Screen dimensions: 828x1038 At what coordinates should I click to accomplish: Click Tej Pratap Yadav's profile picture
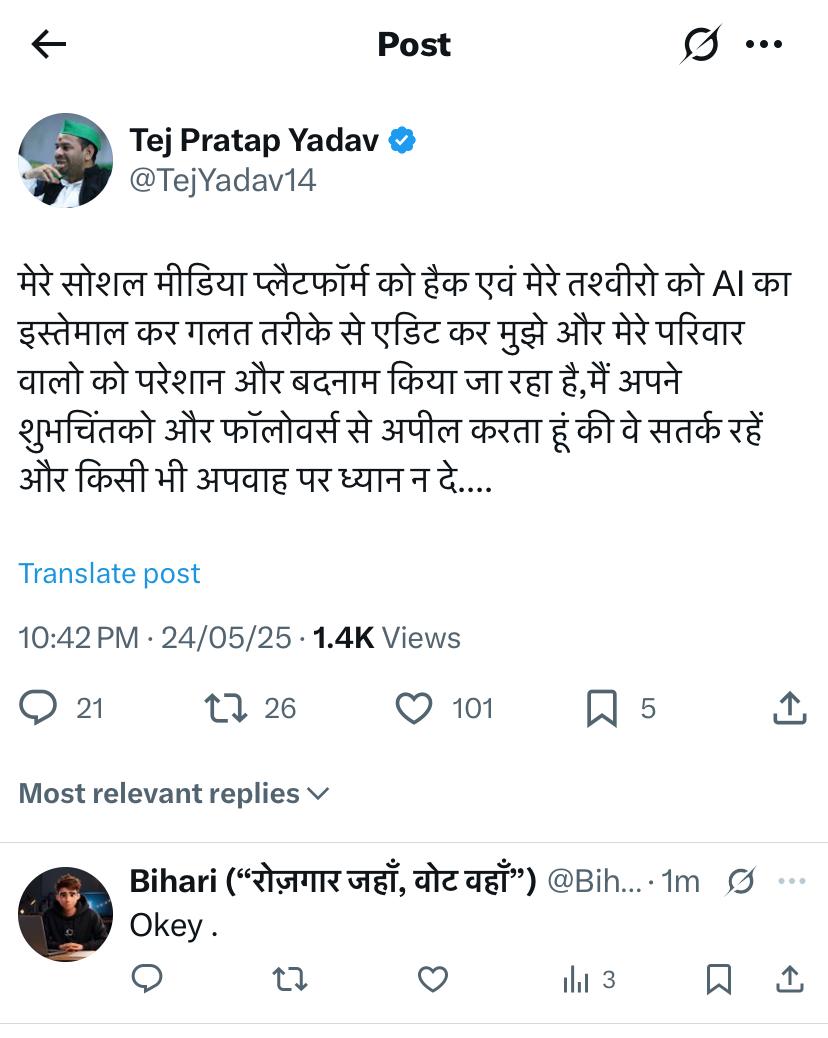pos(66,160)
